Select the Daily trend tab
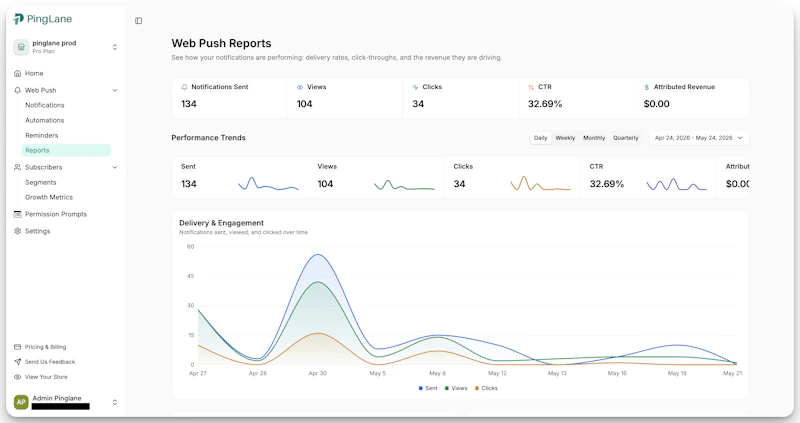The image size is (800, 423). coord(540,138)
